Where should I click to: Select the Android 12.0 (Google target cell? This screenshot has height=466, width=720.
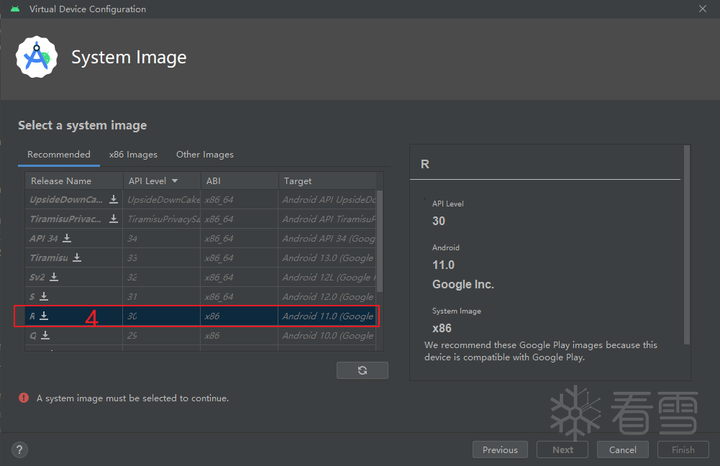328,297
